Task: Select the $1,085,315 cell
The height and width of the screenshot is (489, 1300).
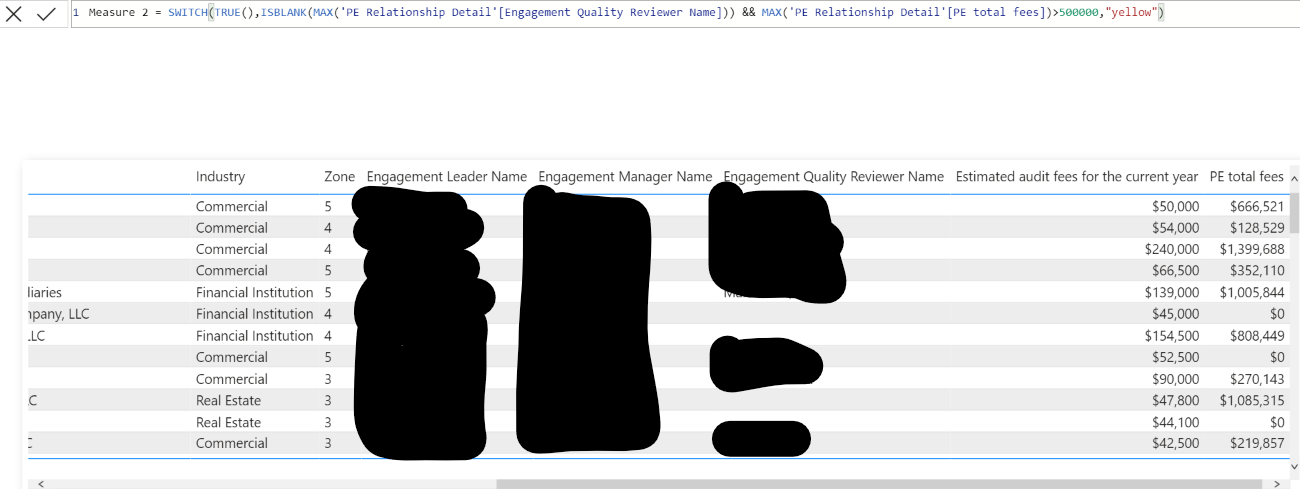Action: tap(1252, 401)
